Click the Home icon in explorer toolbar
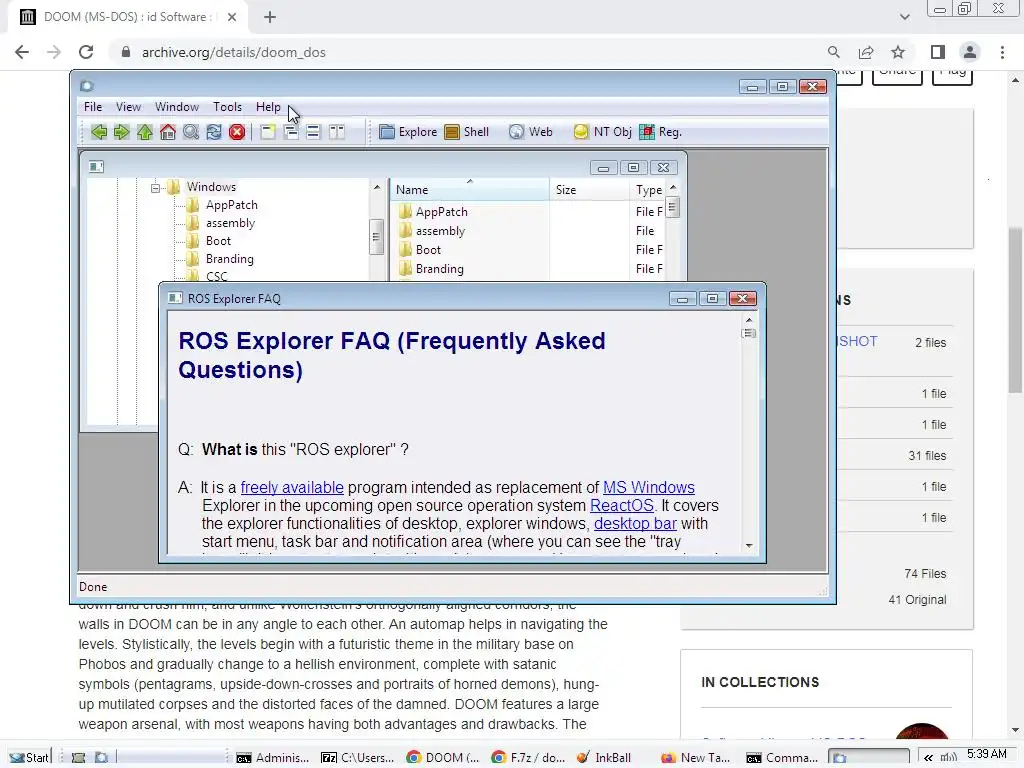This screenshot has width=1024, height=768. [168, 132]
